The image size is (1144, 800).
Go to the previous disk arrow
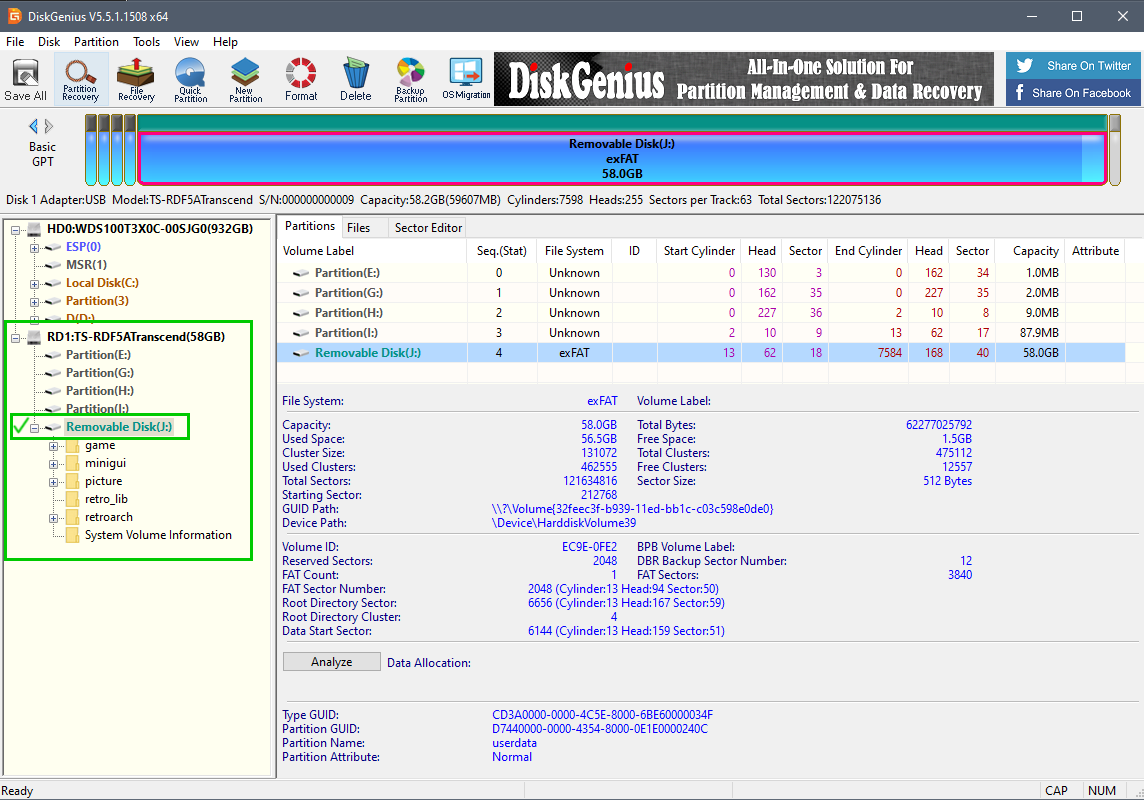coord(33,126)
